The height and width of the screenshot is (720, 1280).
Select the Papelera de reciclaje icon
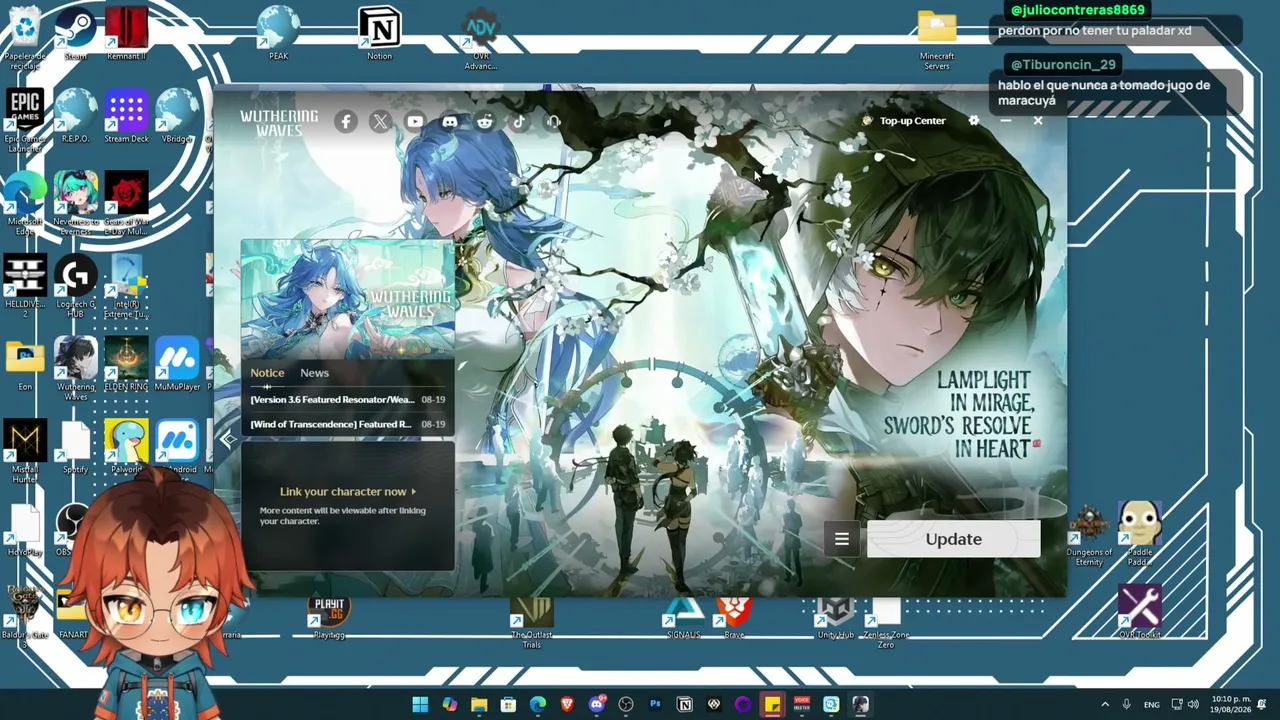pos(25,38)
